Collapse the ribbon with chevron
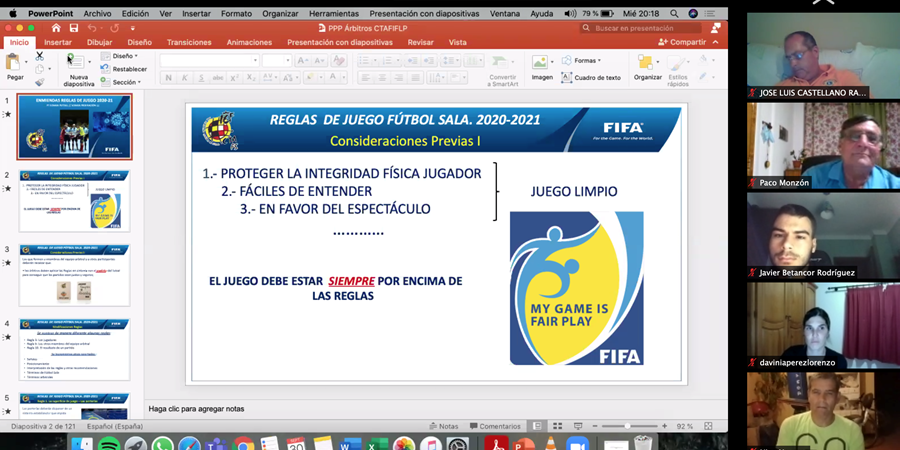This screenshot has height=450, width=900. click(715, 42)
